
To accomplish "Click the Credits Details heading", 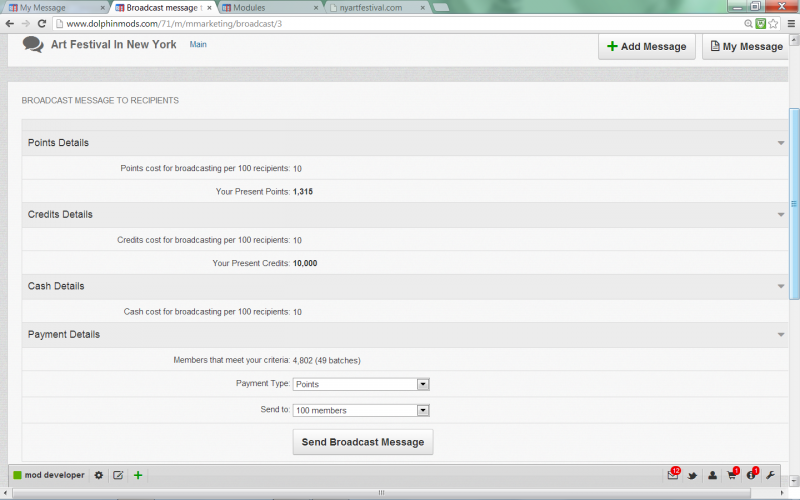I will pos(60,215).
